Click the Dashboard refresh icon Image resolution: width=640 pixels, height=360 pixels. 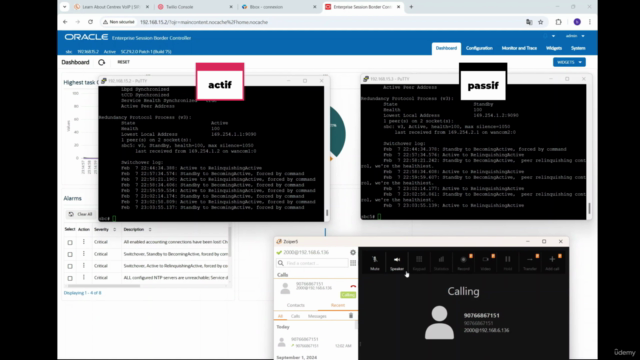101,62
